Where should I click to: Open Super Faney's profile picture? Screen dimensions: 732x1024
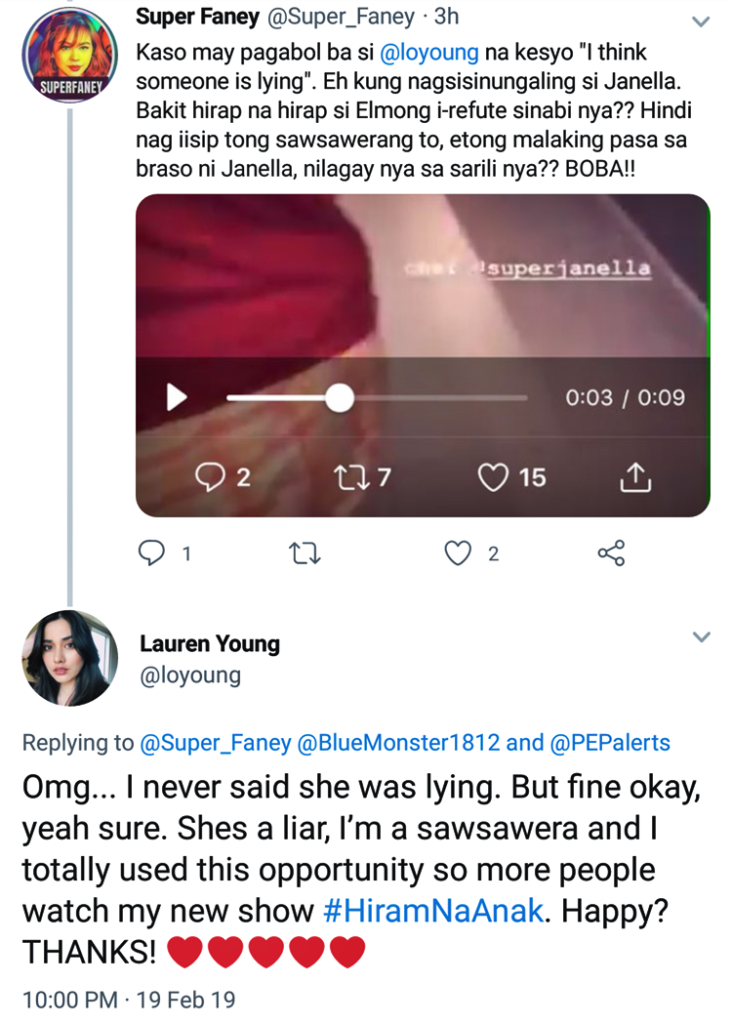click(69, 57)
